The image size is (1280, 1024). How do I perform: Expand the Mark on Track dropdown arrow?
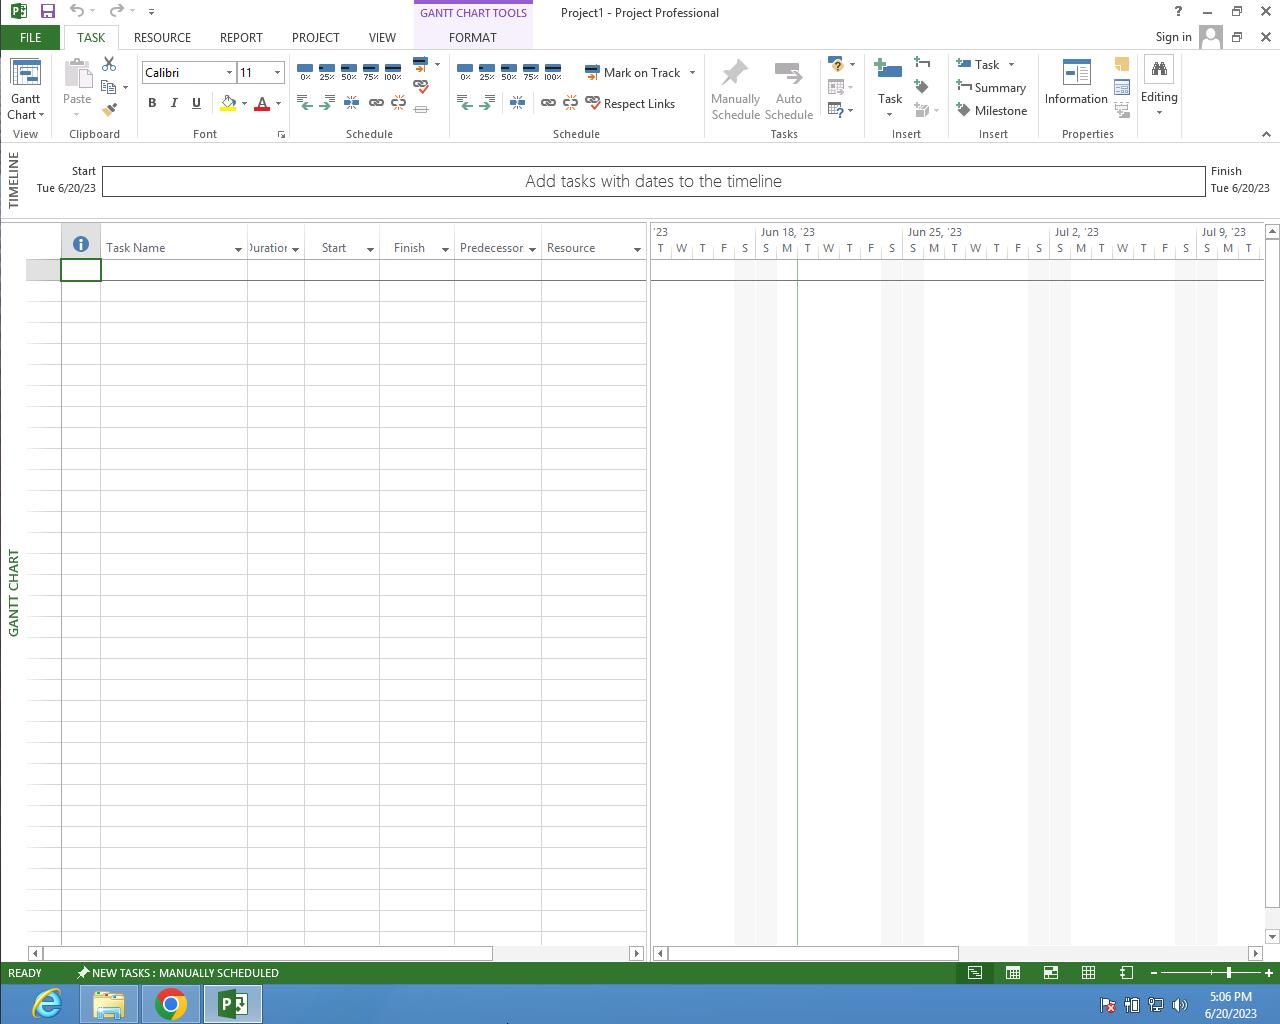(x=692, y=73)
